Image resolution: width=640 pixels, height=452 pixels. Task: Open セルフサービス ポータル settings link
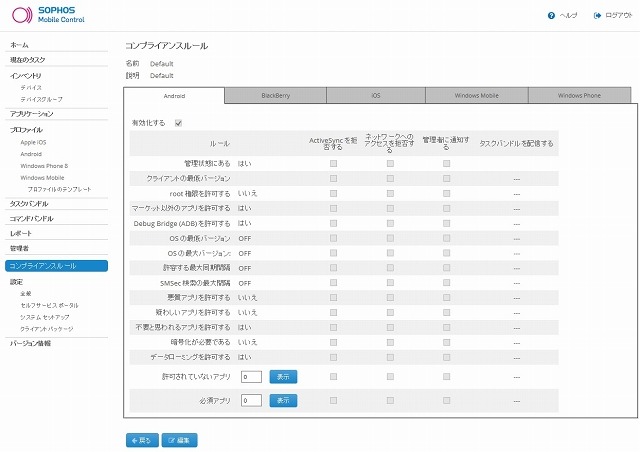pyautogui.click(x=49, y=305)
